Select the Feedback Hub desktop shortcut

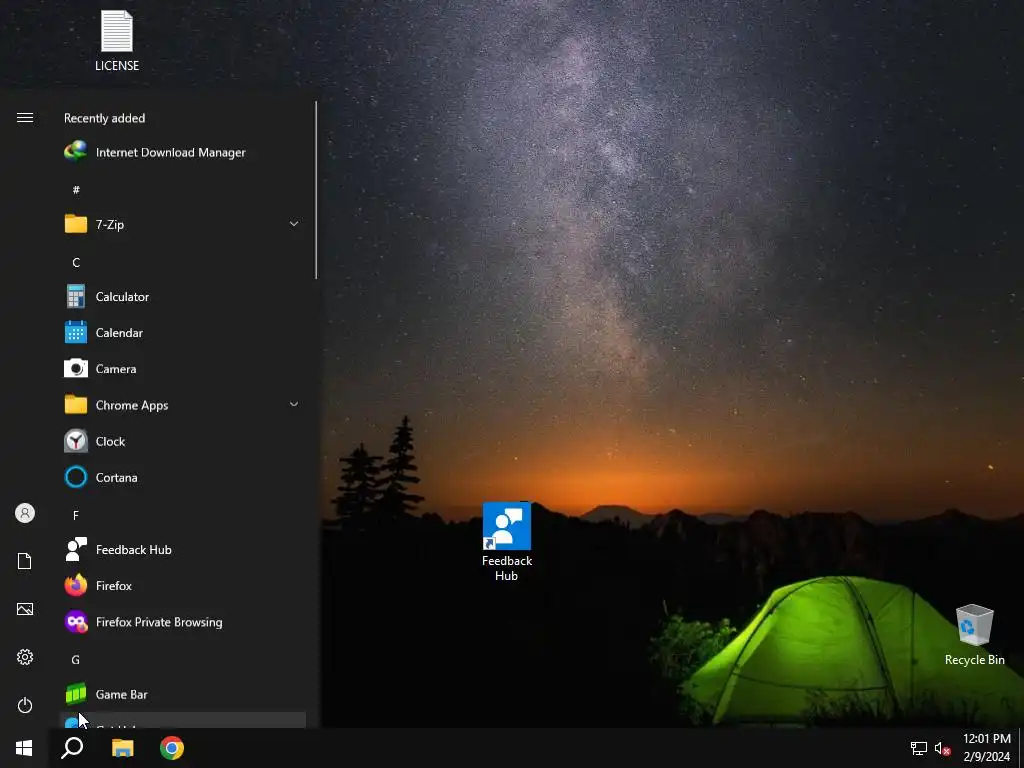(x=507, y=541)
